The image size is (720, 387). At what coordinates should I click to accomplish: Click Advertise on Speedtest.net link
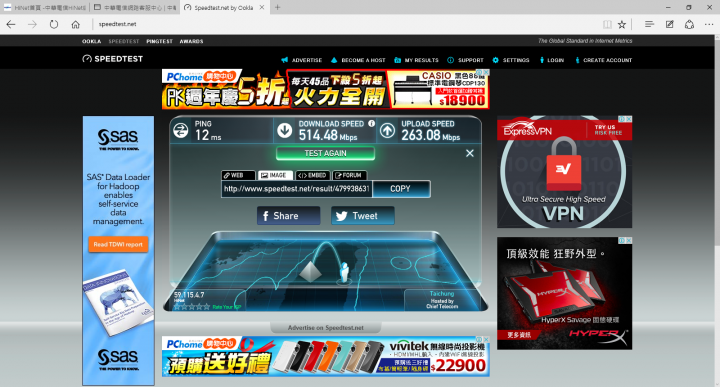(326, 328)
